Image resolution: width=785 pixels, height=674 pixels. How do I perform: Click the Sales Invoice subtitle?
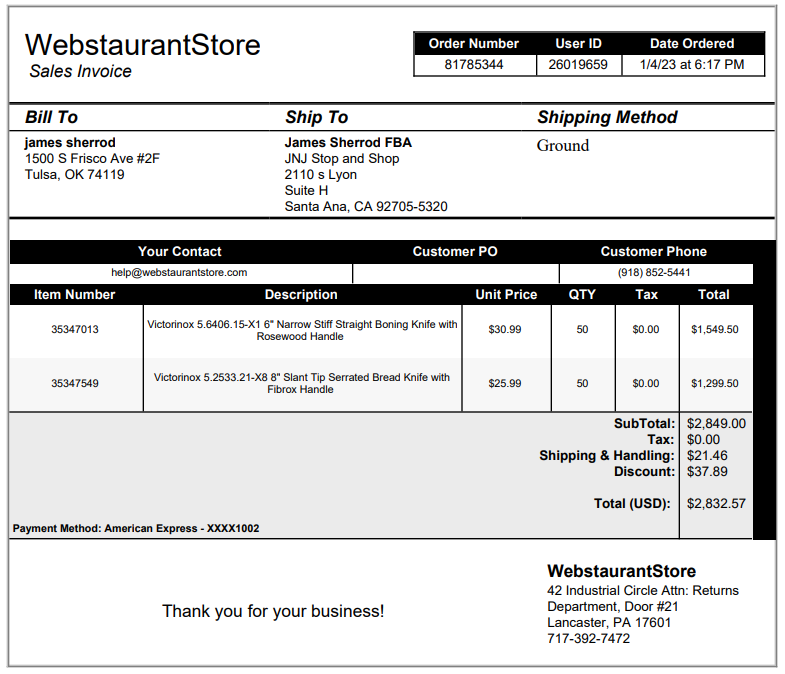80,71
